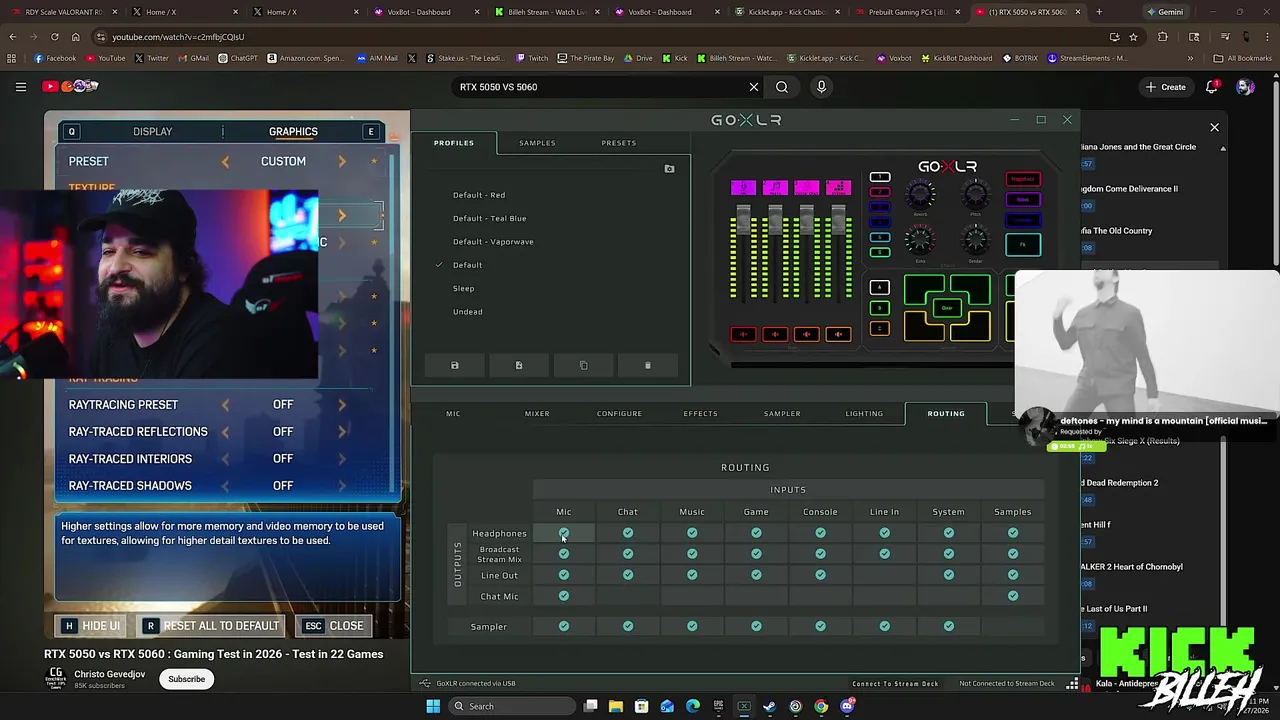The image size is (1280, 720).
Task: Open the YouTube notifications bell
Action: (1211, 87)
